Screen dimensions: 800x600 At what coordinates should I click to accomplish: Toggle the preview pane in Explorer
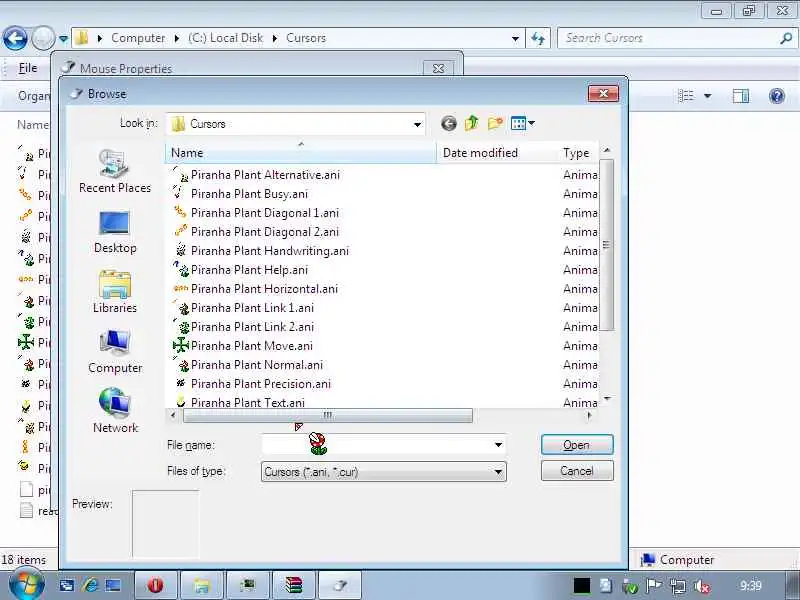coord(741,96)
